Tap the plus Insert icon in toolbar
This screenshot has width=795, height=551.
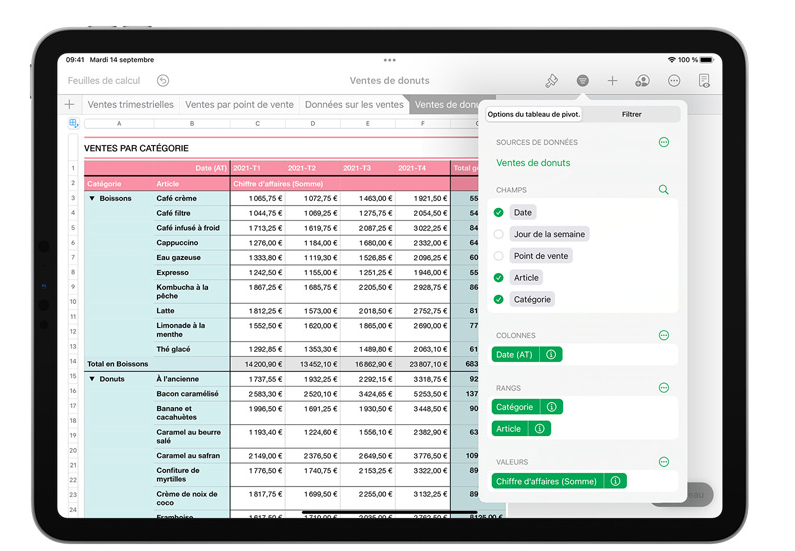(613, 80)
